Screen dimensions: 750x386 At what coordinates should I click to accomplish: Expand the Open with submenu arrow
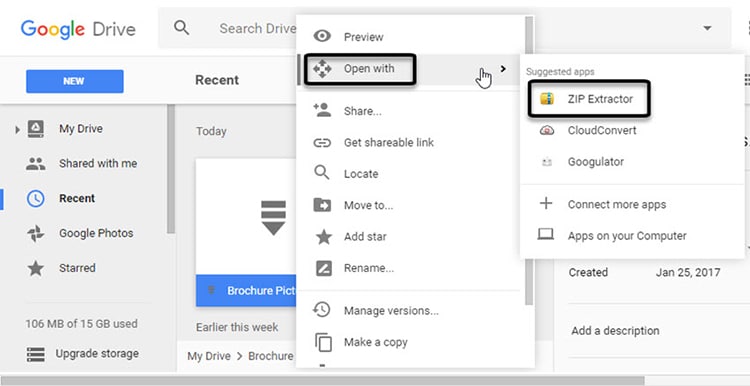(x=503, y=69)
